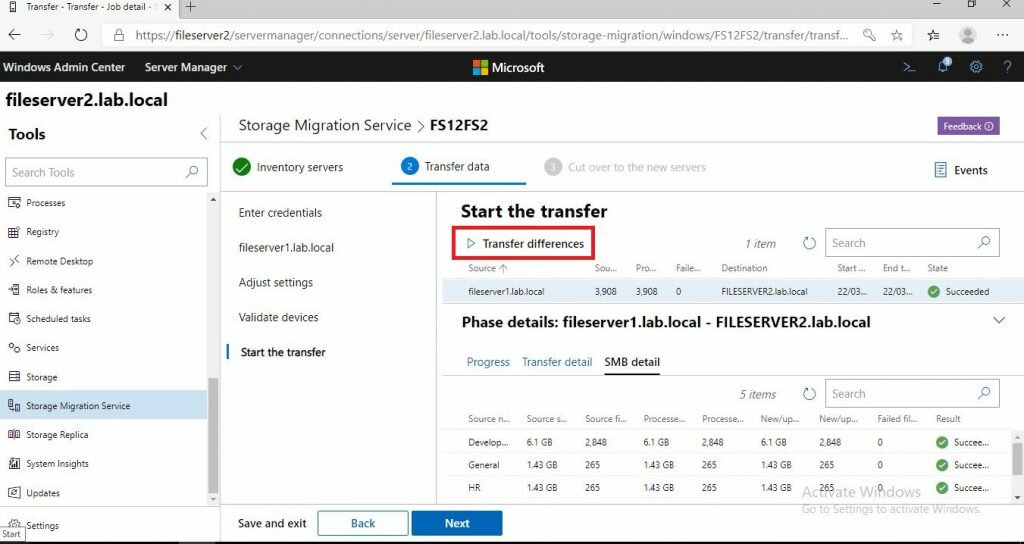Click the Next button

click(457, 523)
